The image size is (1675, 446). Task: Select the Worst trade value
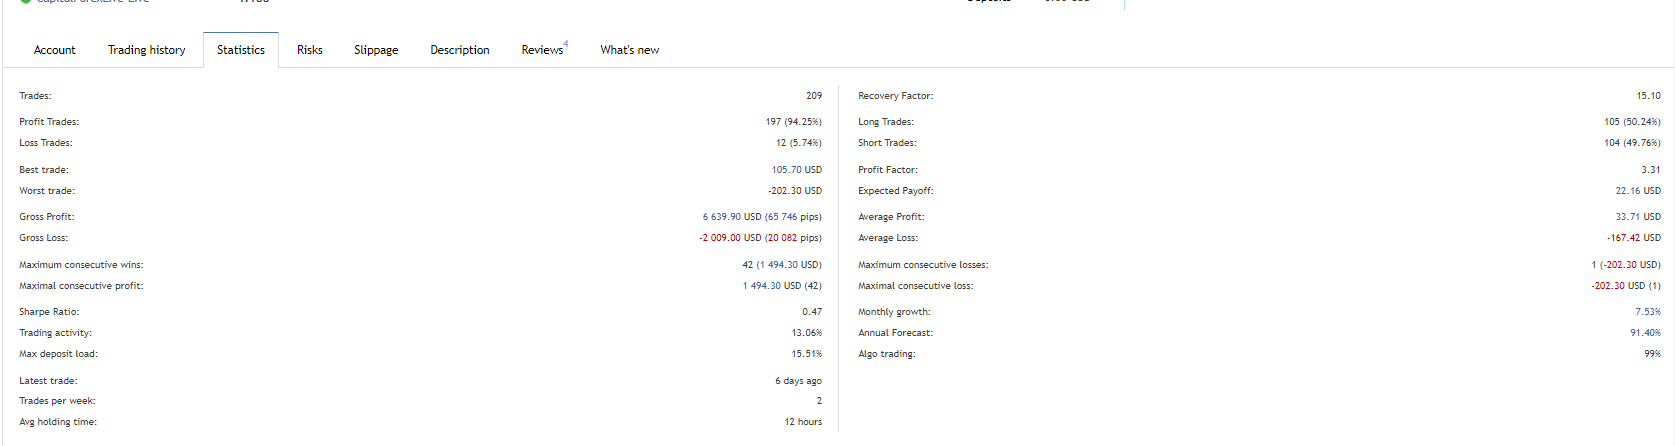click(x=795, y=191)
